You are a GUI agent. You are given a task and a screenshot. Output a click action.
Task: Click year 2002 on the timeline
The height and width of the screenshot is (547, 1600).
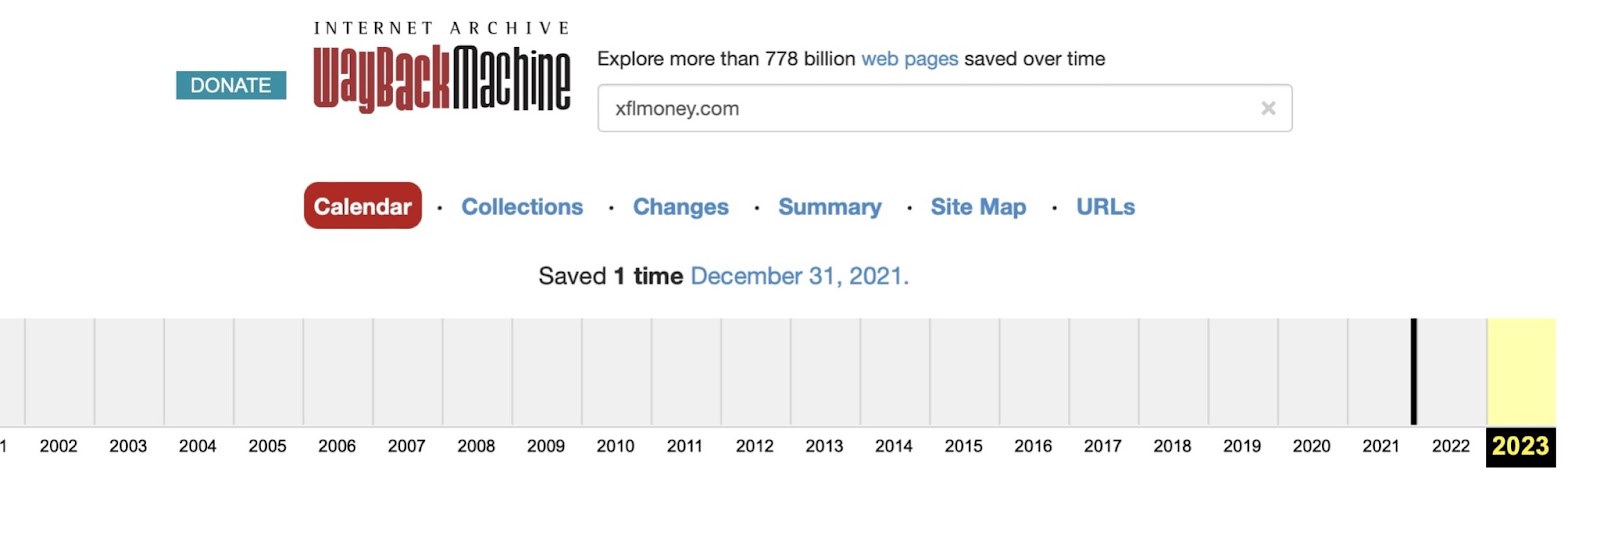point(59,446)
